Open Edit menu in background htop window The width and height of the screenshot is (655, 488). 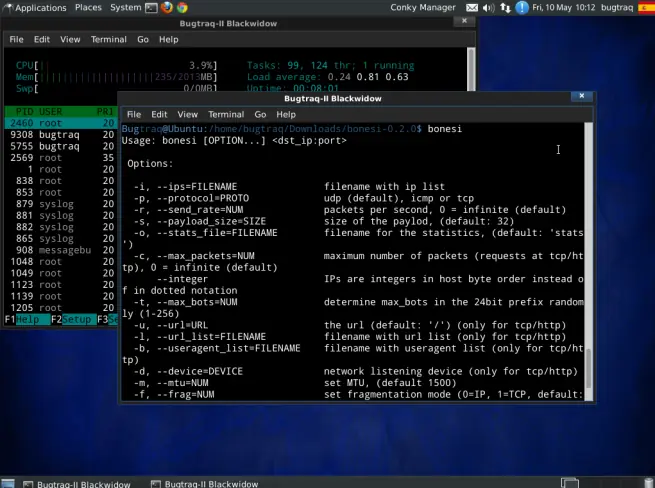[41, 39]
